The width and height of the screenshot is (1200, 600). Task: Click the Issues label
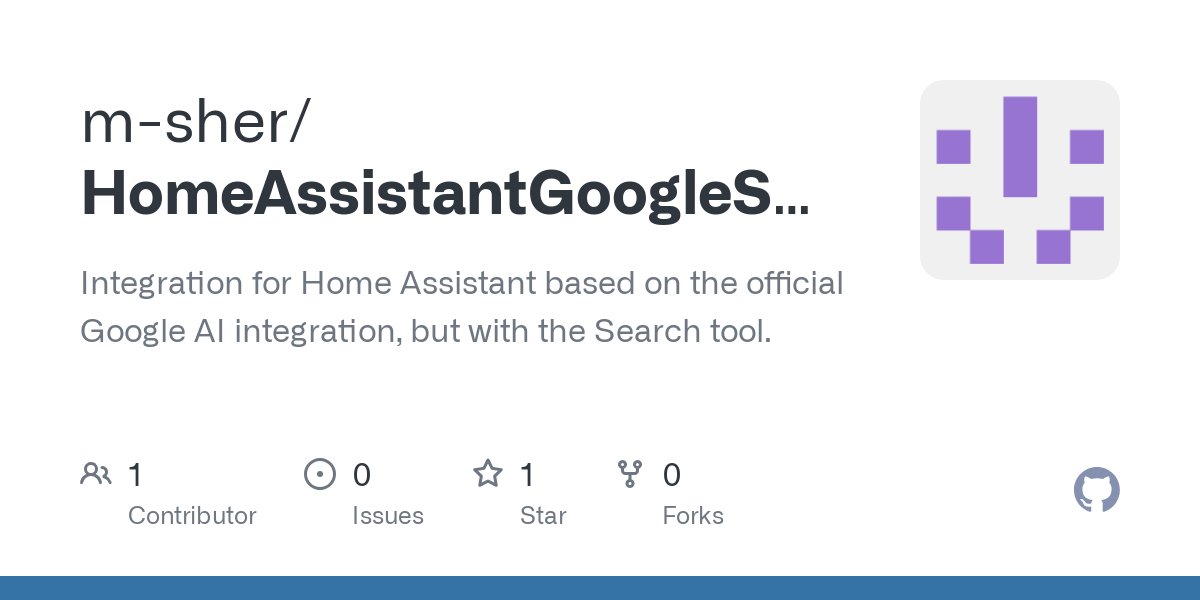[x=388, y=516]
